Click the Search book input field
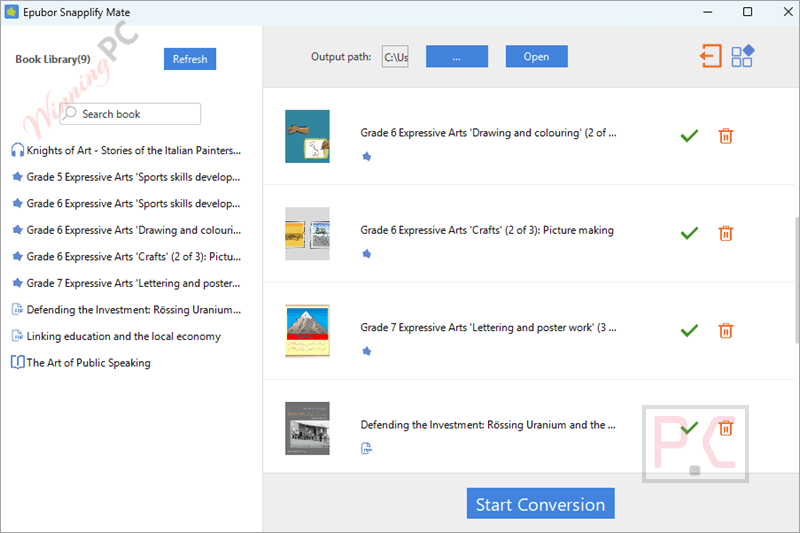Image resolution: width=800 pixels, height=533 pixels. click(x=131, y=114)
